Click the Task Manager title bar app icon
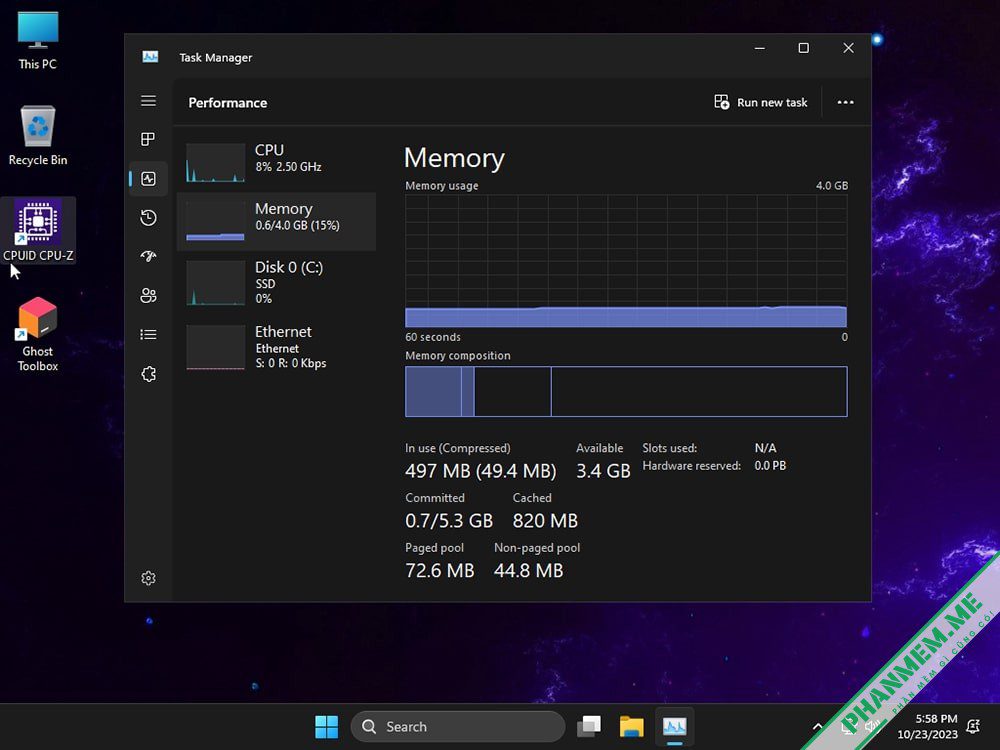This screenshot has height=750, width=1000. [x=150, y=57]
